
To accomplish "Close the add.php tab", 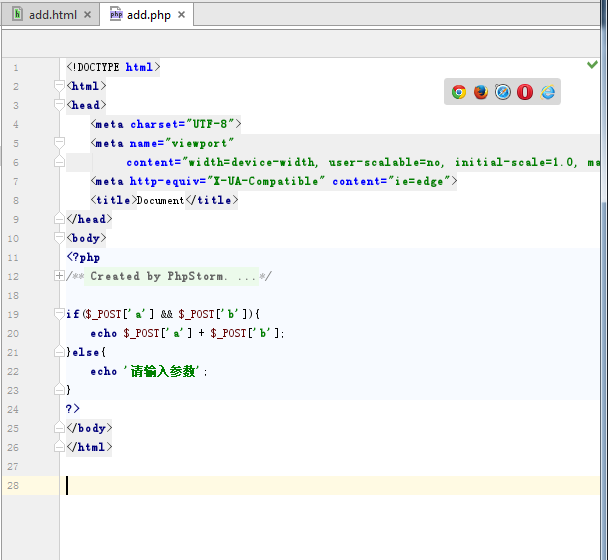I will [x=181, y=15].
